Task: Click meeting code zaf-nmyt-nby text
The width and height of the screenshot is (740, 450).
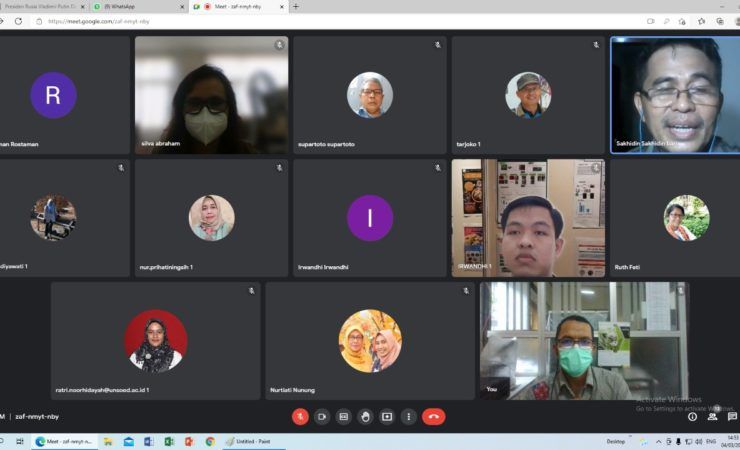Action: click(37, 417)
